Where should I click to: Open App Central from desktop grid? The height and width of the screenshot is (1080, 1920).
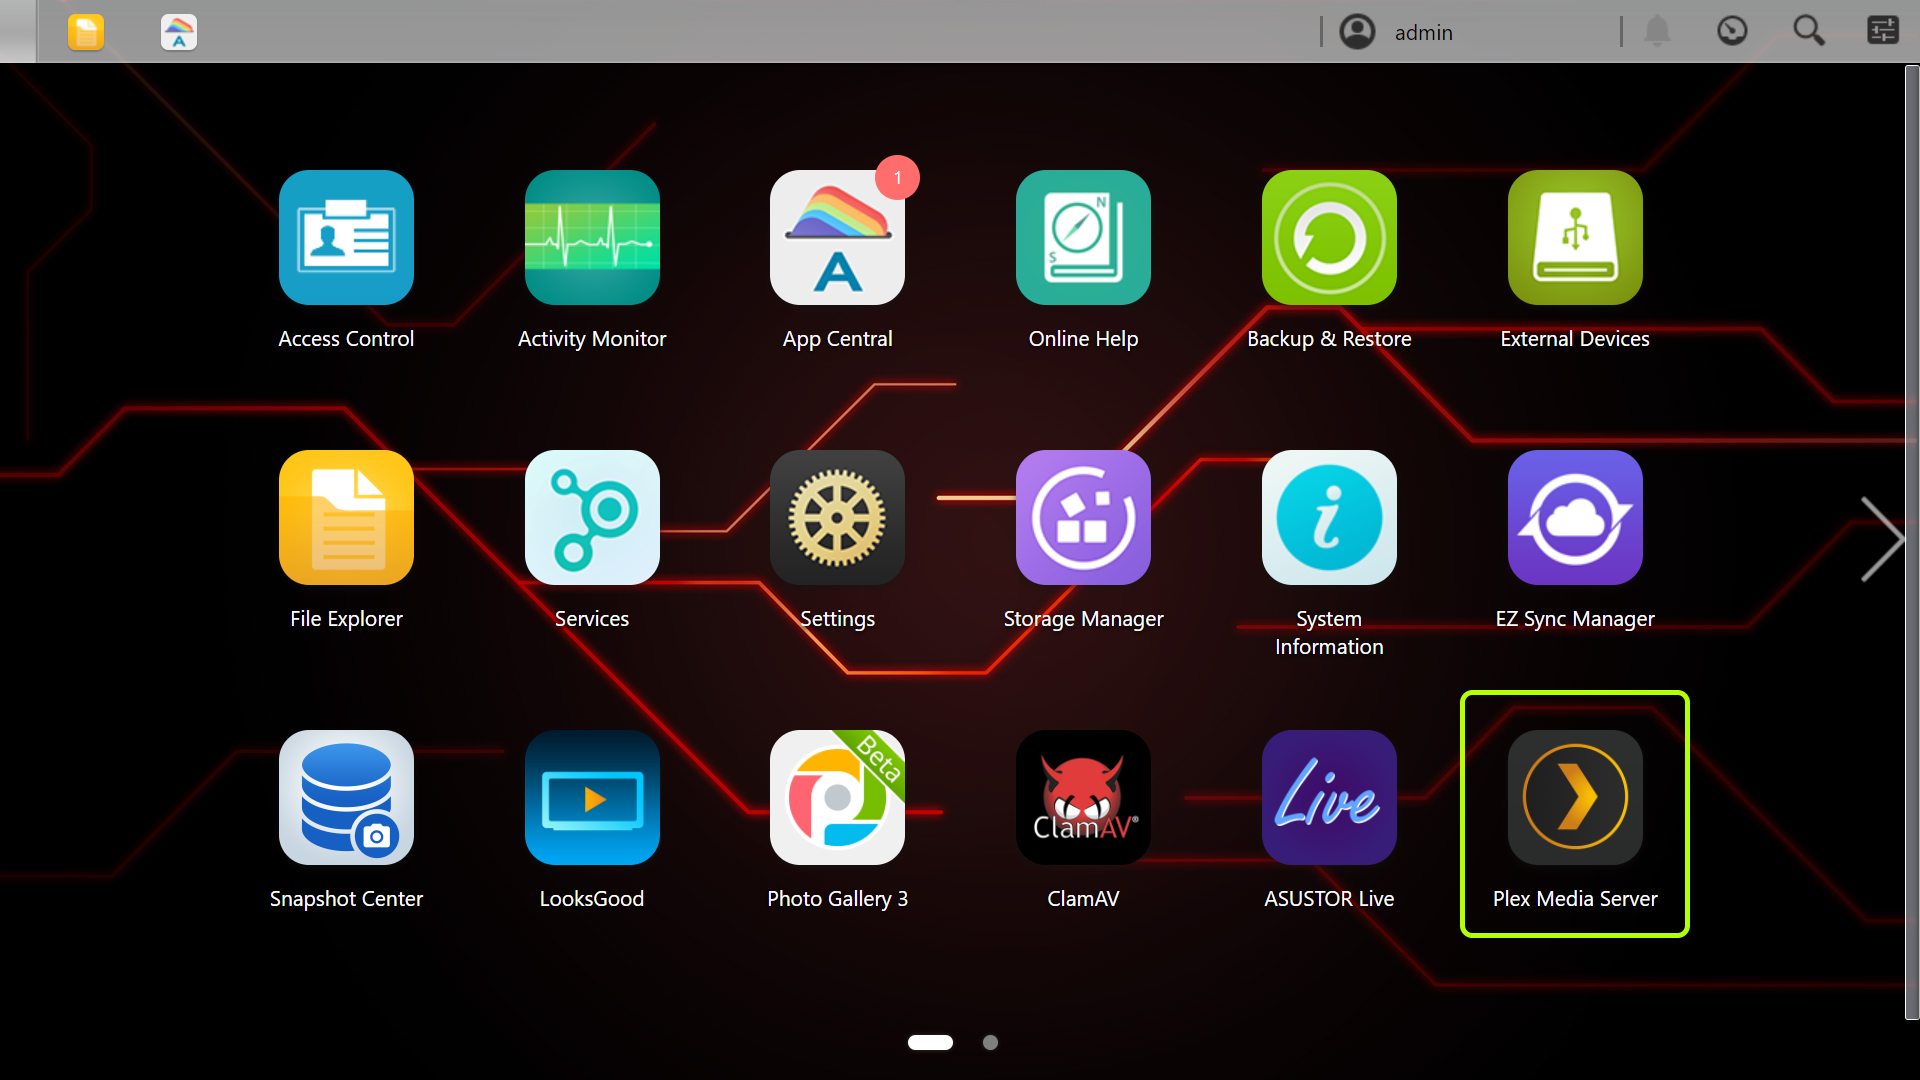[x=837, y=238]
